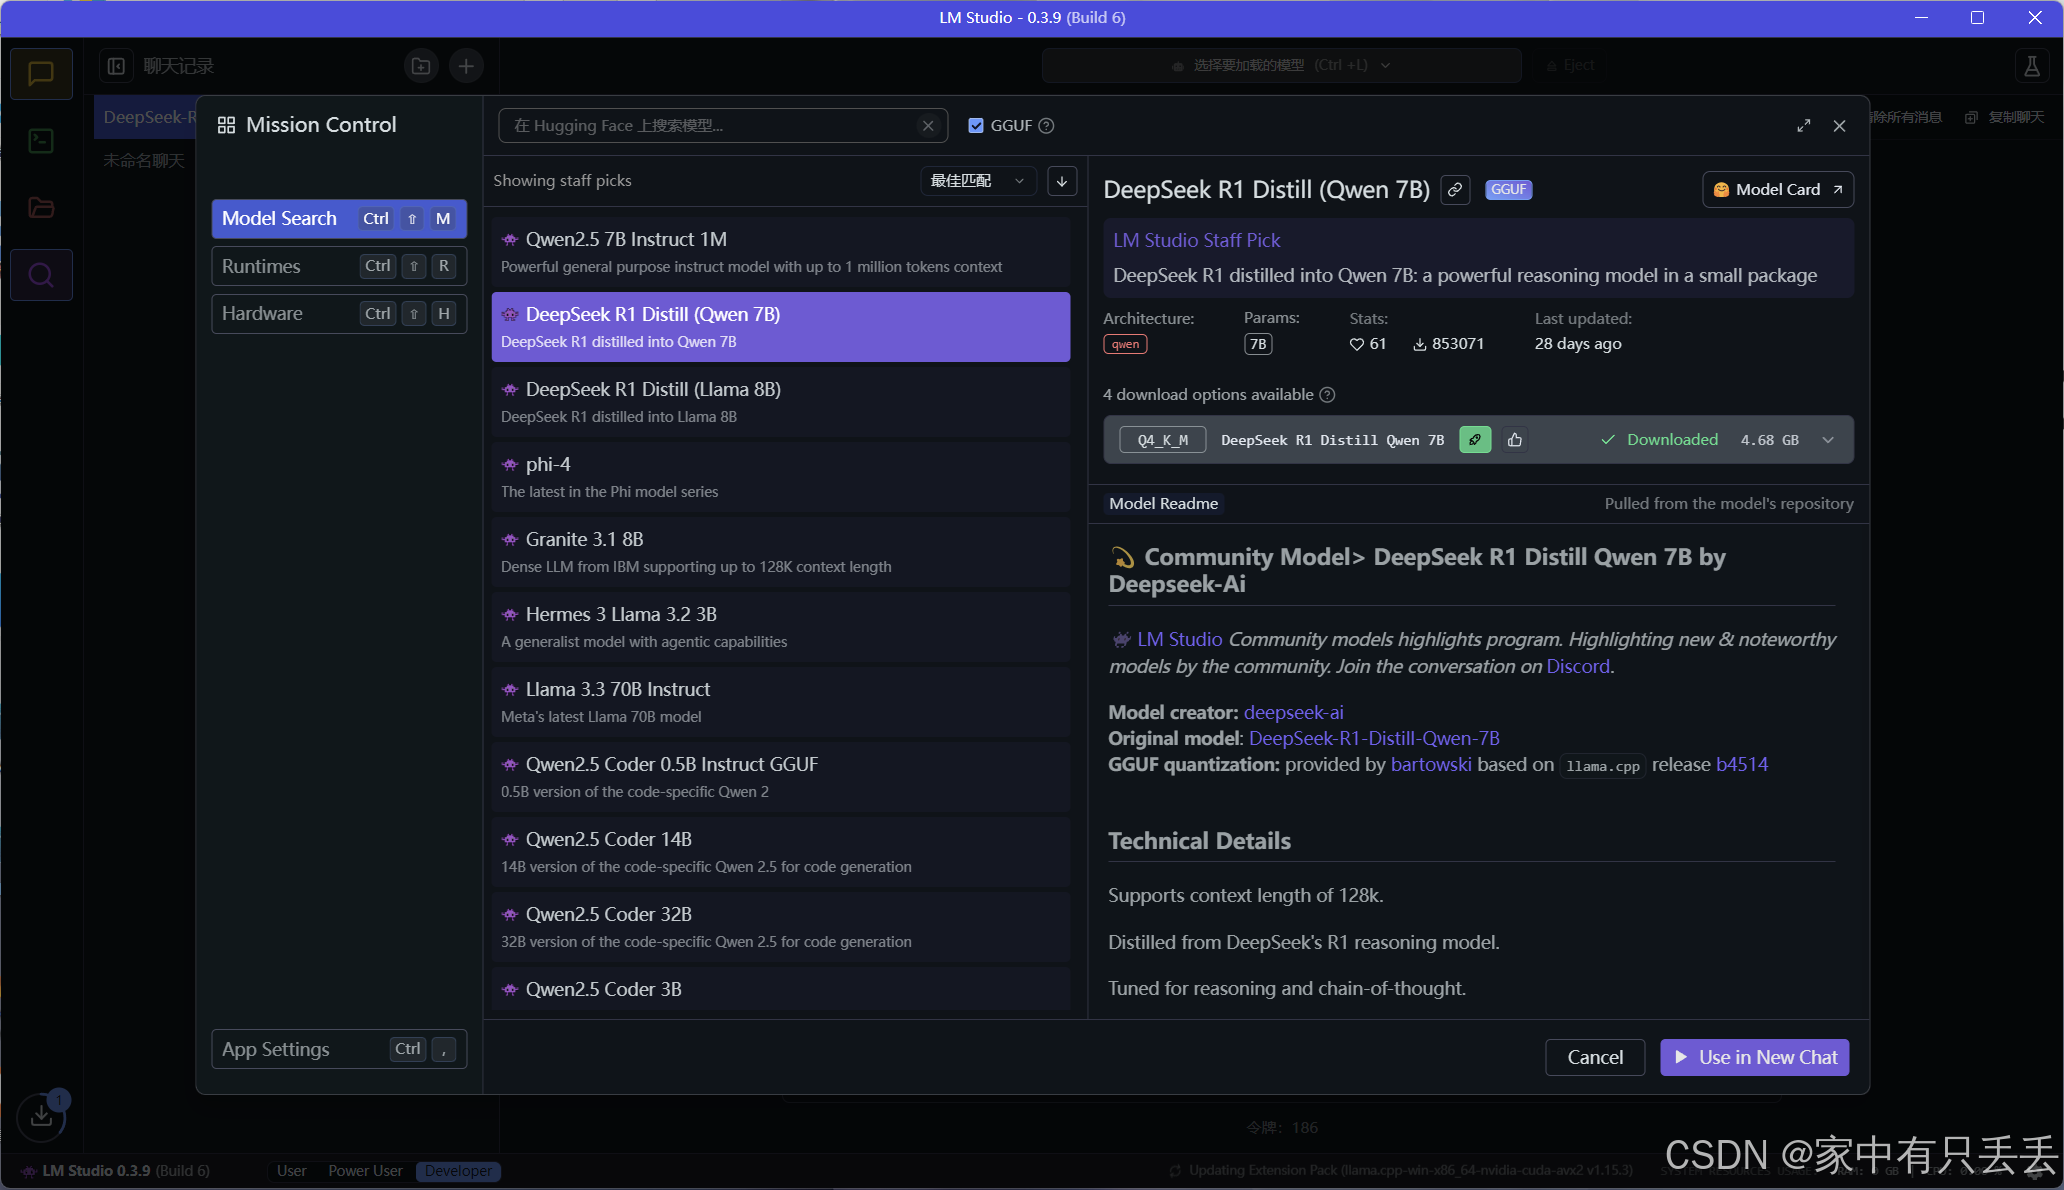Expand Mission Control to fullscreen
The image size is (2064, 1190).
click(x=1803, y=126)
